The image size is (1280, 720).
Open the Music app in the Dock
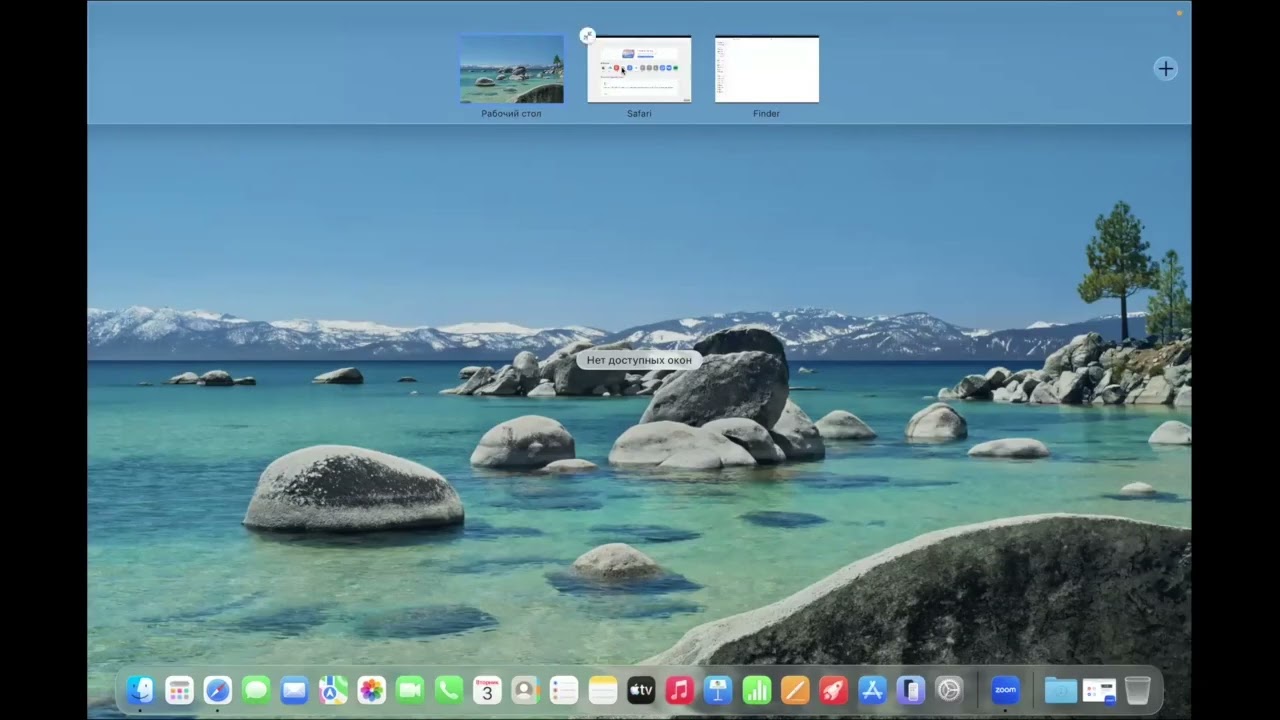(x=679, y=690)
